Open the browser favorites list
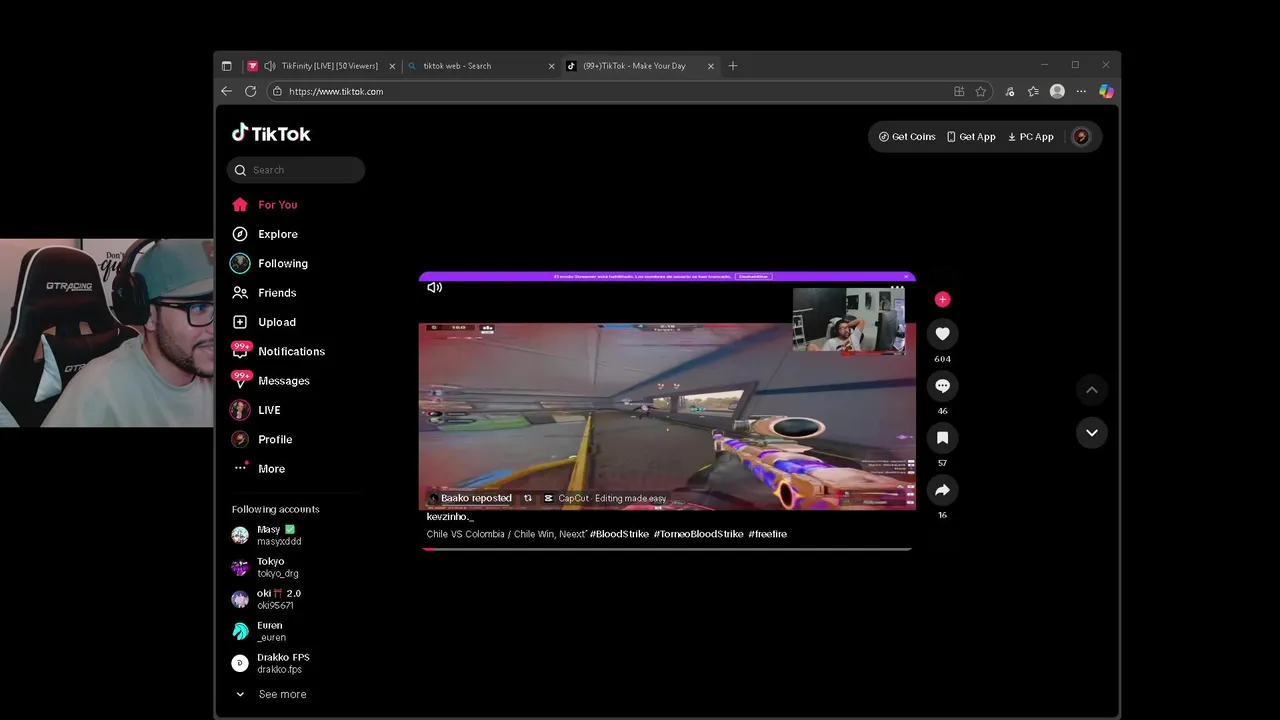The height and width of the screenshot is (720, 1280). click(1033, 91)
